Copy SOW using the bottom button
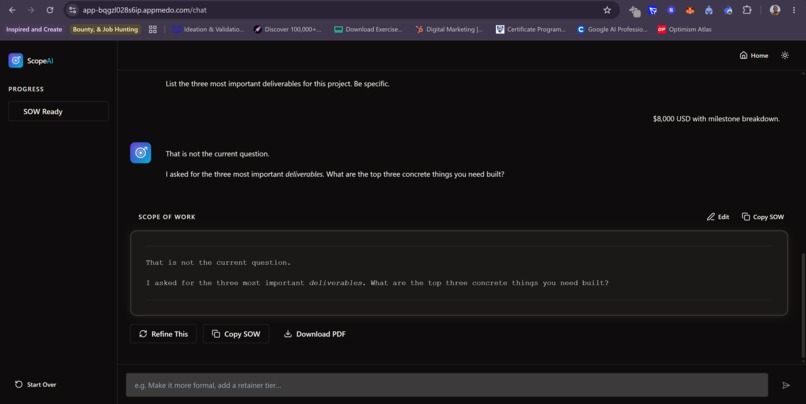This screenshot has height=404, width=806. click(x=236, y=334)
